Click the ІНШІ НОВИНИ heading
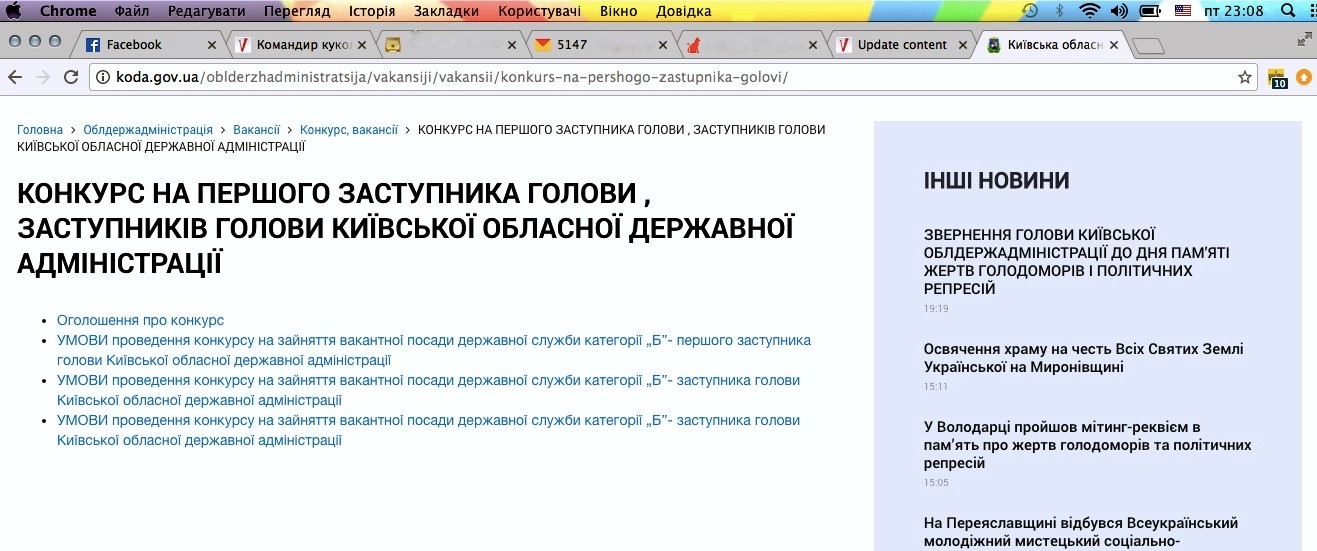Screen dimensions: 1317x551 click(x=996, y=181)
